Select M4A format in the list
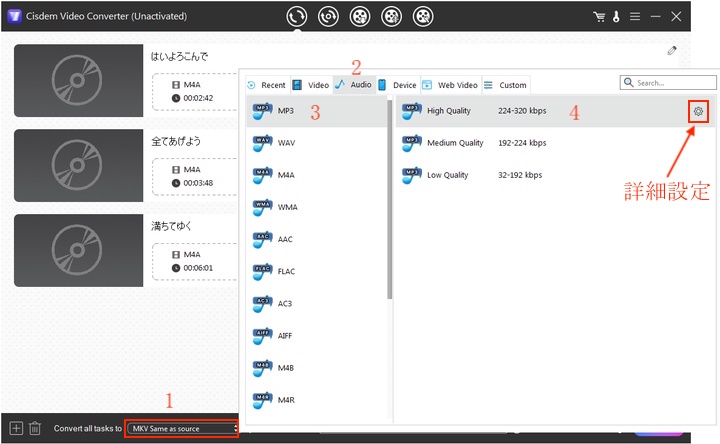The image size is (720, 444). coord(317,175)
